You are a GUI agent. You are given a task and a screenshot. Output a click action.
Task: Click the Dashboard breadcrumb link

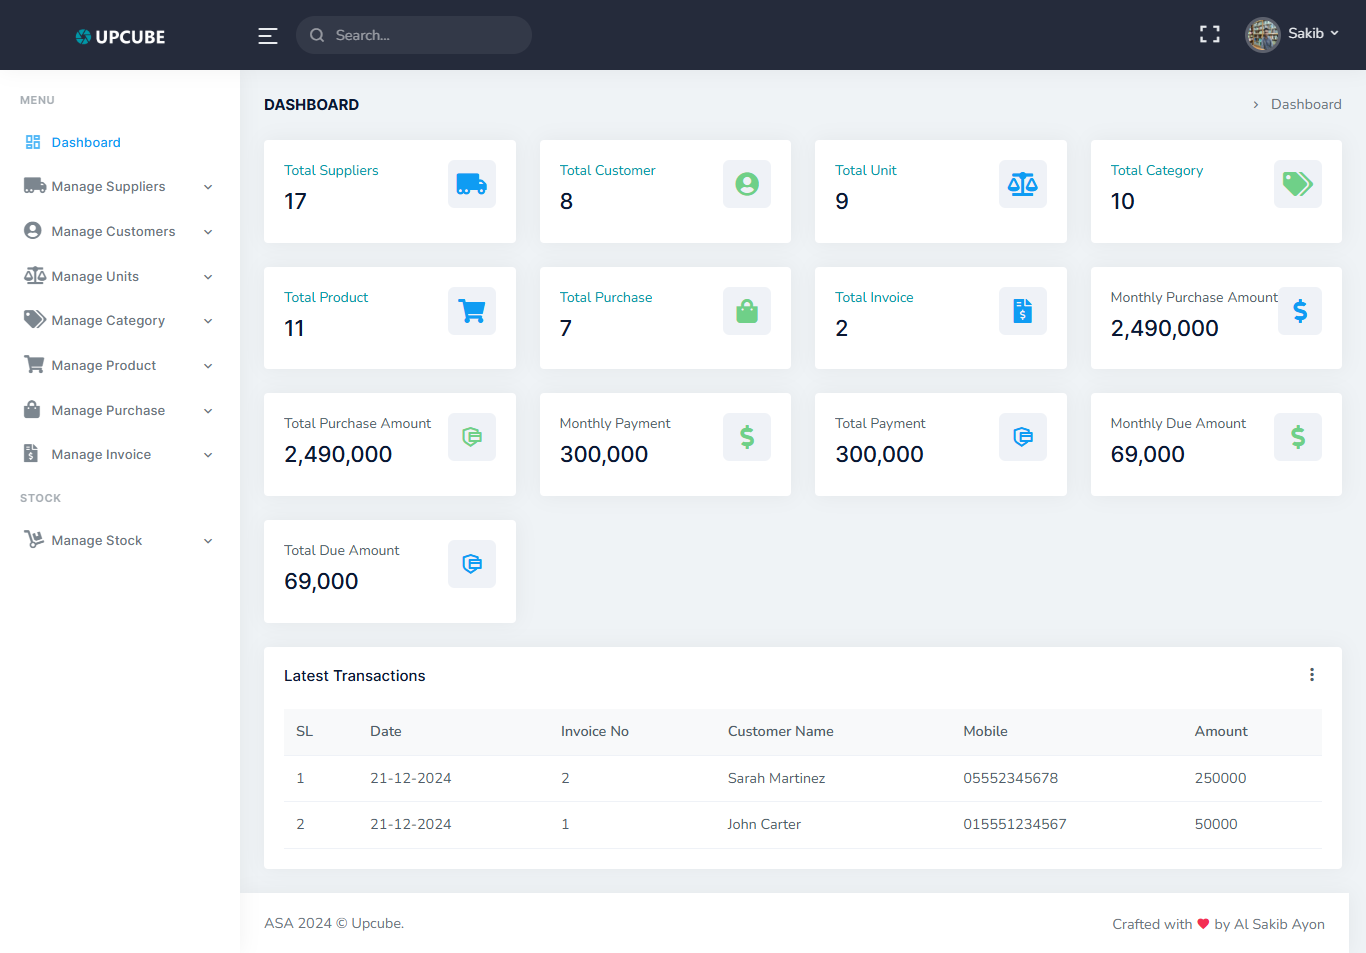coord(1305,104)
